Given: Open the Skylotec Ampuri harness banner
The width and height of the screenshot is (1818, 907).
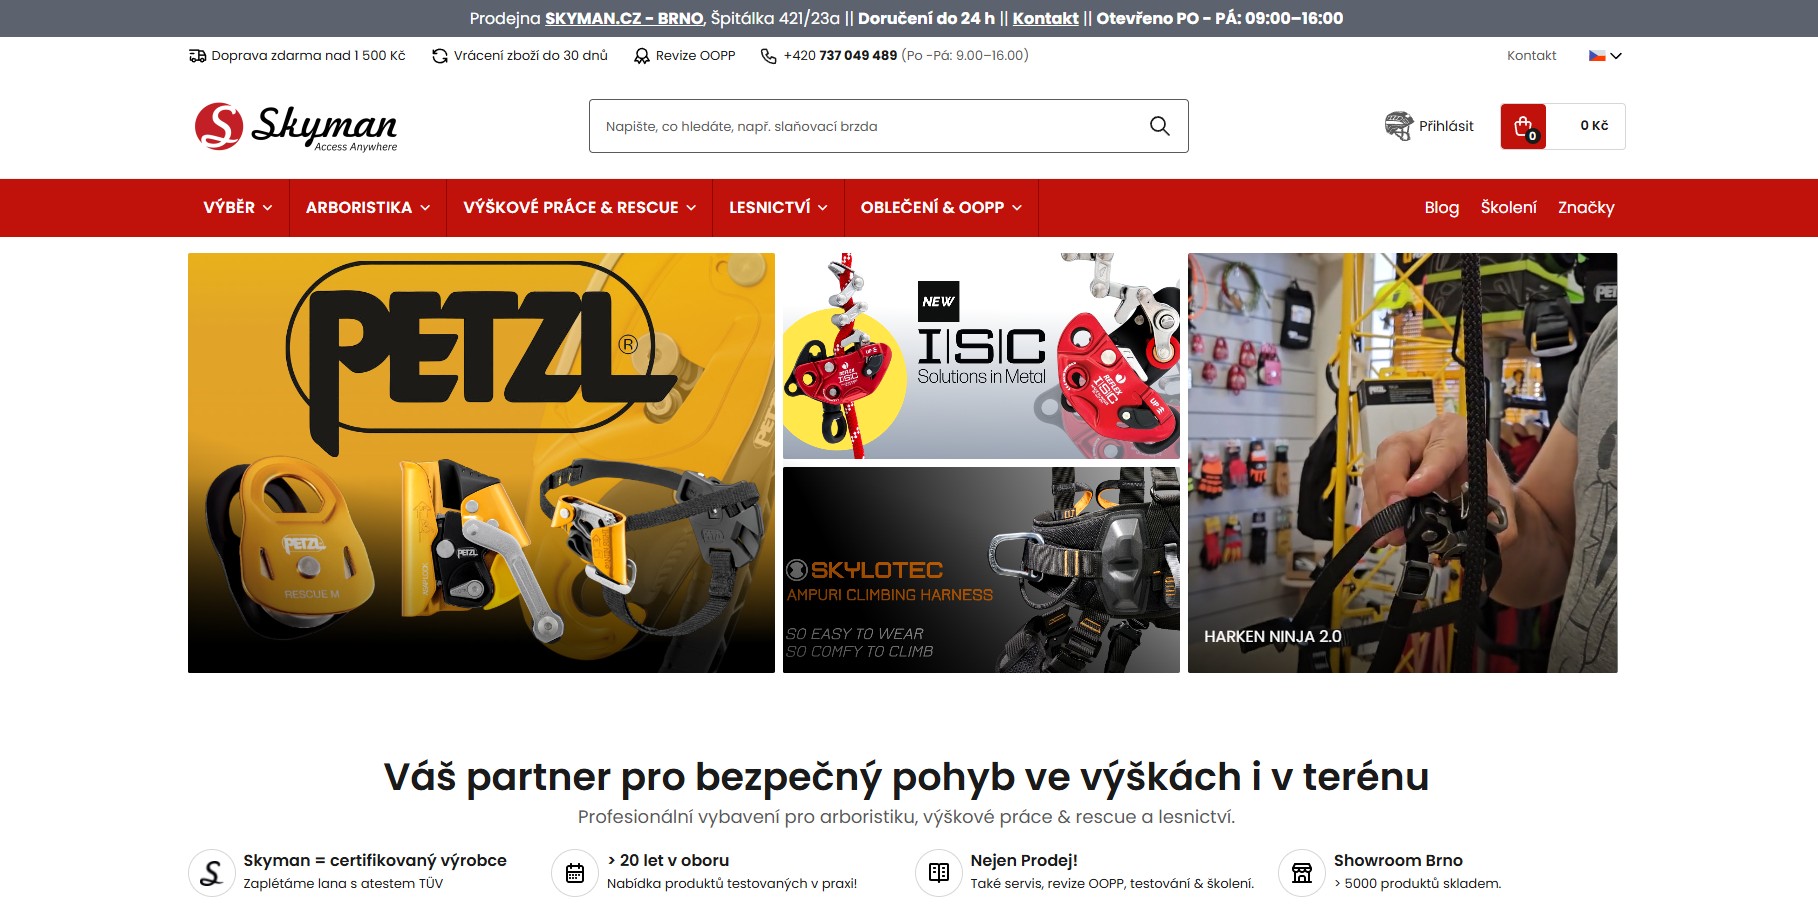Looking at the screenshot, I should pyautogui.click(x=981, y=570).
